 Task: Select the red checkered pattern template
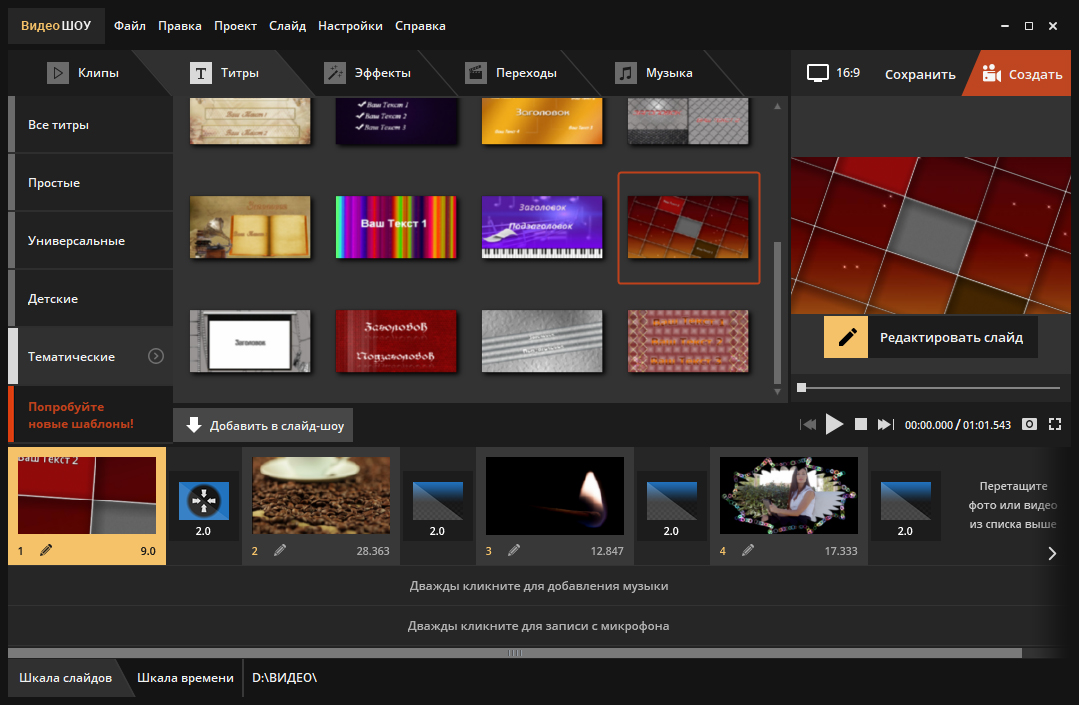pyautogui.click(x=688, y=341)
